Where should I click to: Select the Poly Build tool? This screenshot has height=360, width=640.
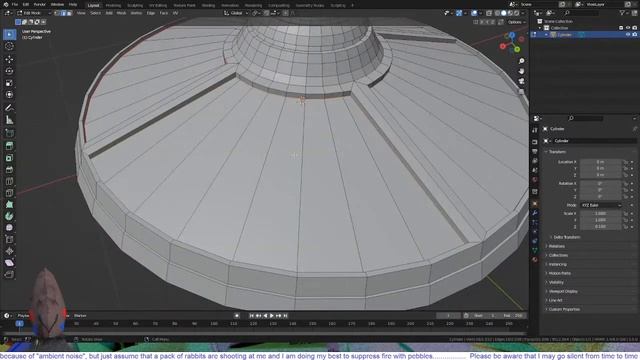9,204
